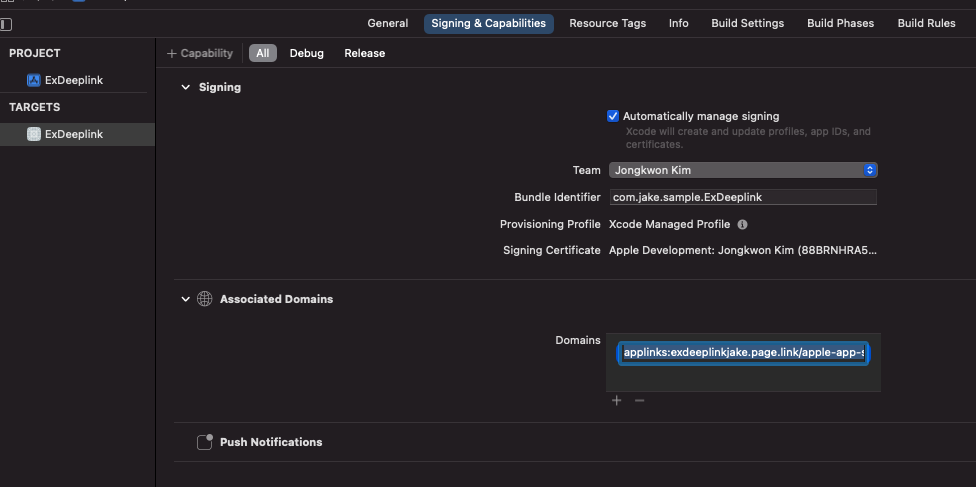Image resolution: width=976 pixels, height=487 pixels.
Task: Switch to the Info tab
Action: [678, 23]
